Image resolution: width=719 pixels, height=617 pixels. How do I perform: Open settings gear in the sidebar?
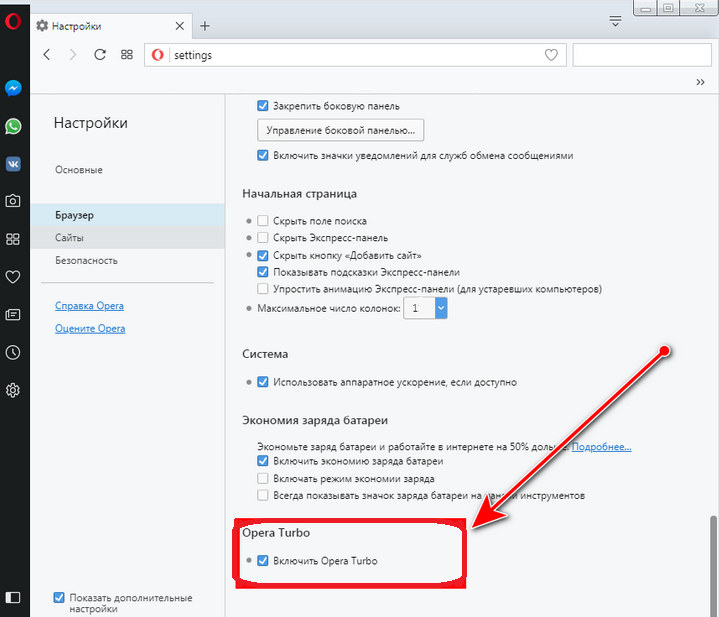[x=13, y=390]
